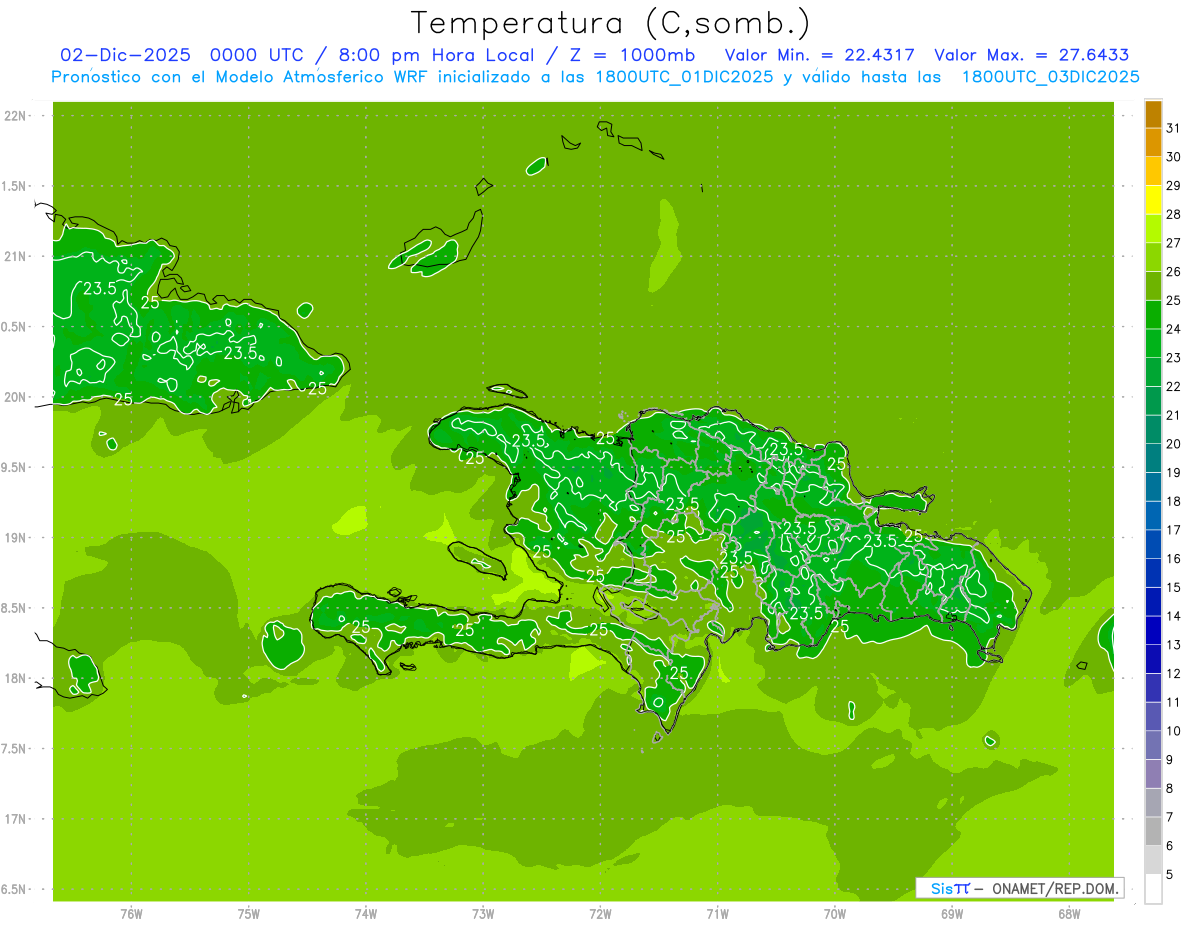Click the '70W' longitude label
The width and height of the screenshot is (1200, 927).
(835, 913)
